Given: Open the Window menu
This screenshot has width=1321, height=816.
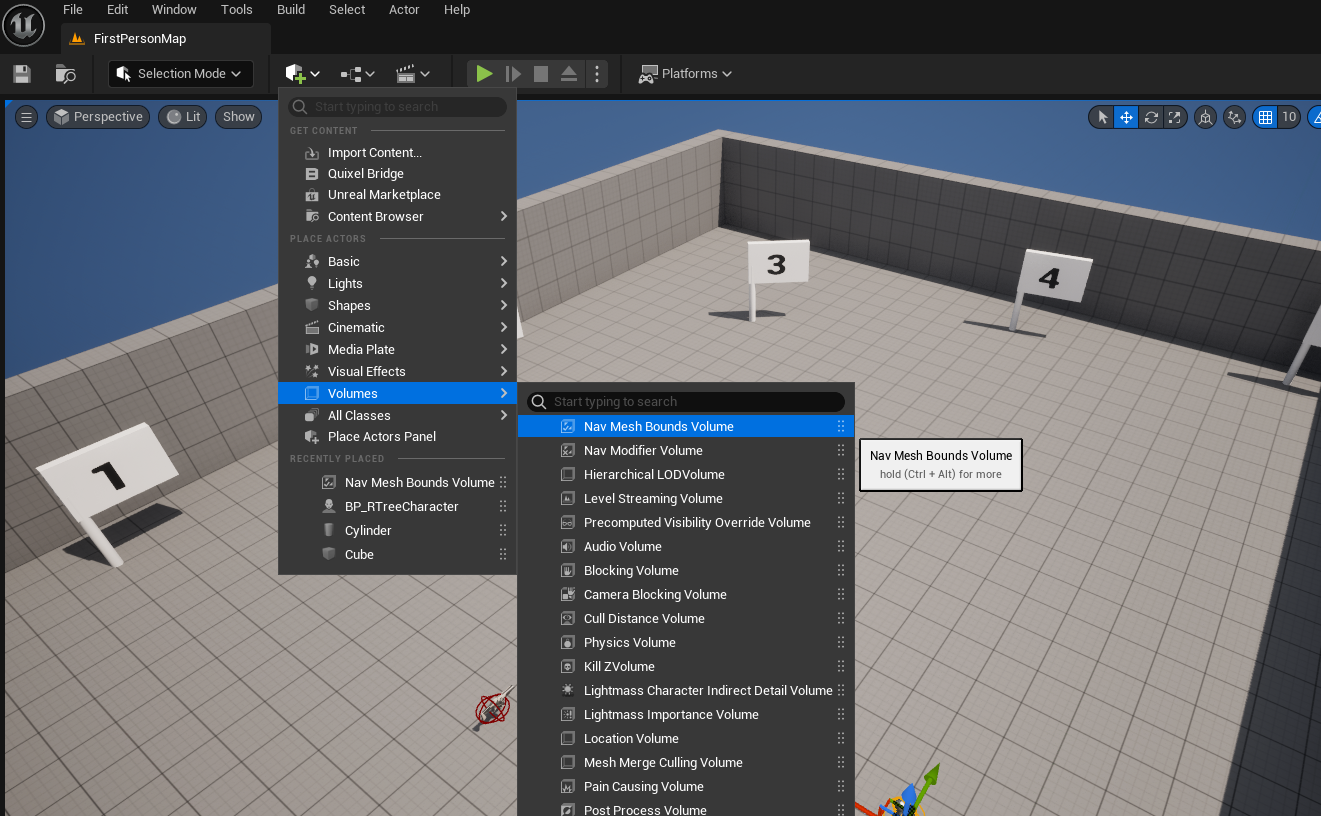Looking at the screenshot, I should (174, 10).
